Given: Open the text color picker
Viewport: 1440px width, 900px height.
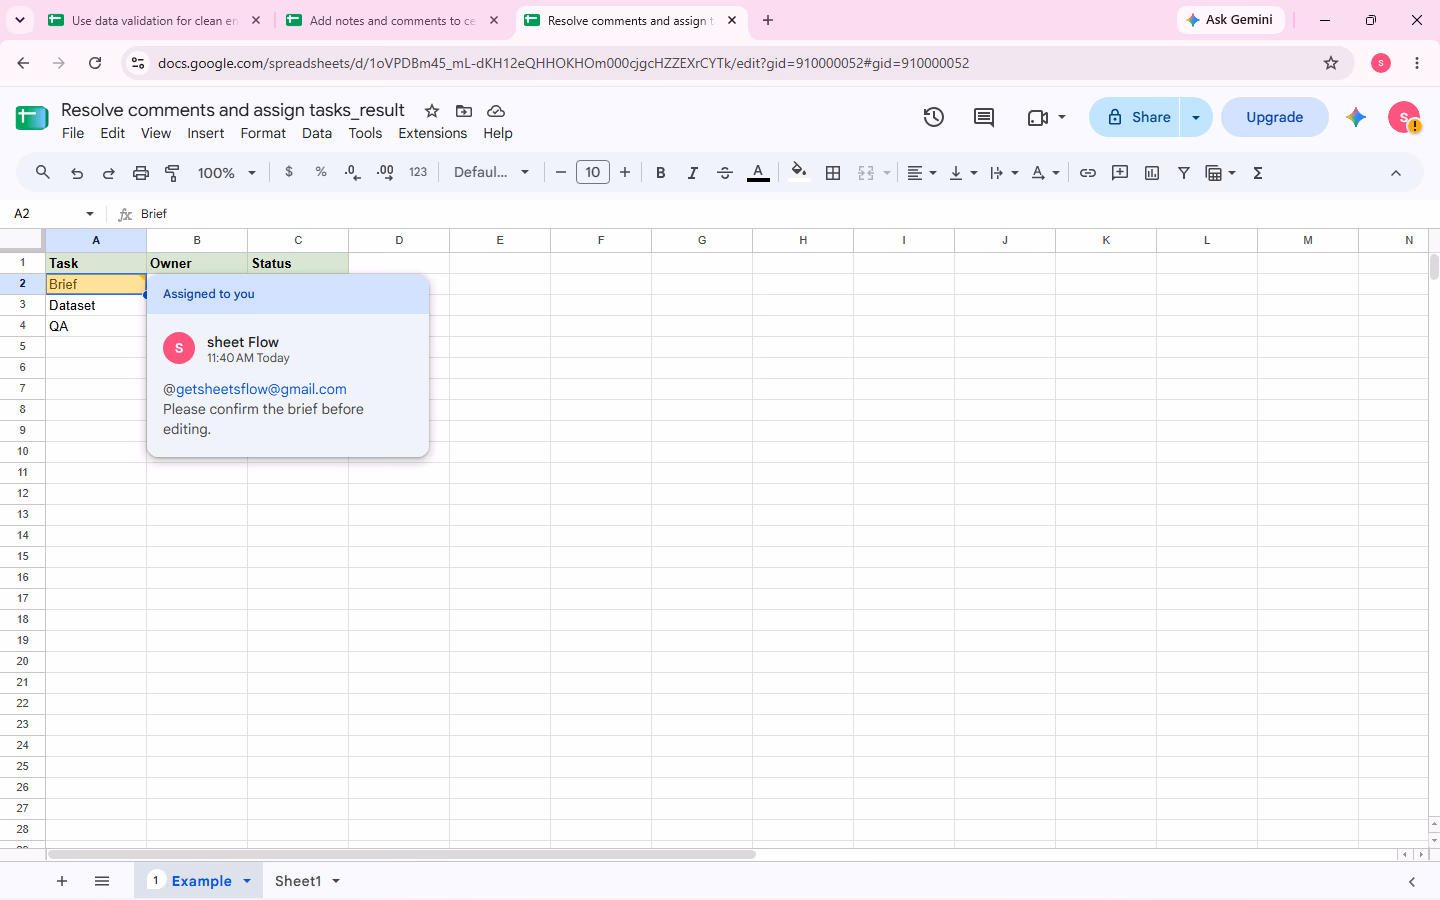Looking at the screenshot, I should 759,173.
